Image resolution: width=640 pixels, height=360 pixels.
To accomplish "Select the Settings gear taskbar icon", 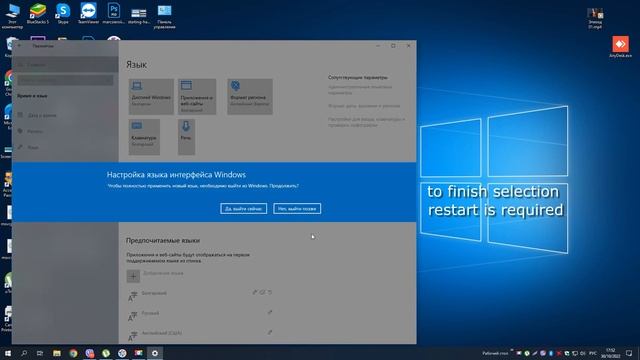I will (155, 353).
